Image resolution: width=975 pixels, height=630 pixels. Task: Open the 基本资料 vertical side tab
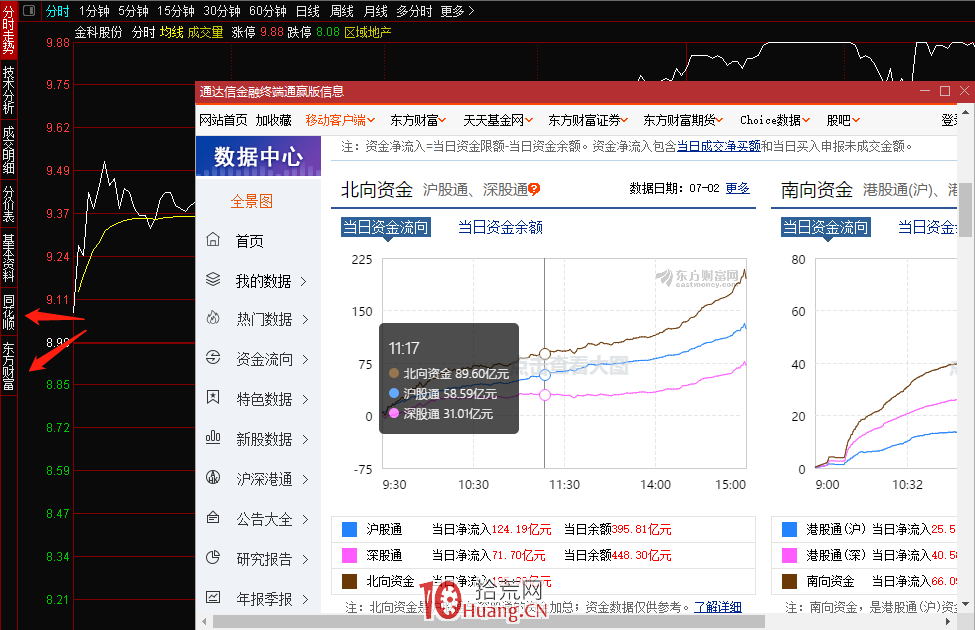[9, 257]
